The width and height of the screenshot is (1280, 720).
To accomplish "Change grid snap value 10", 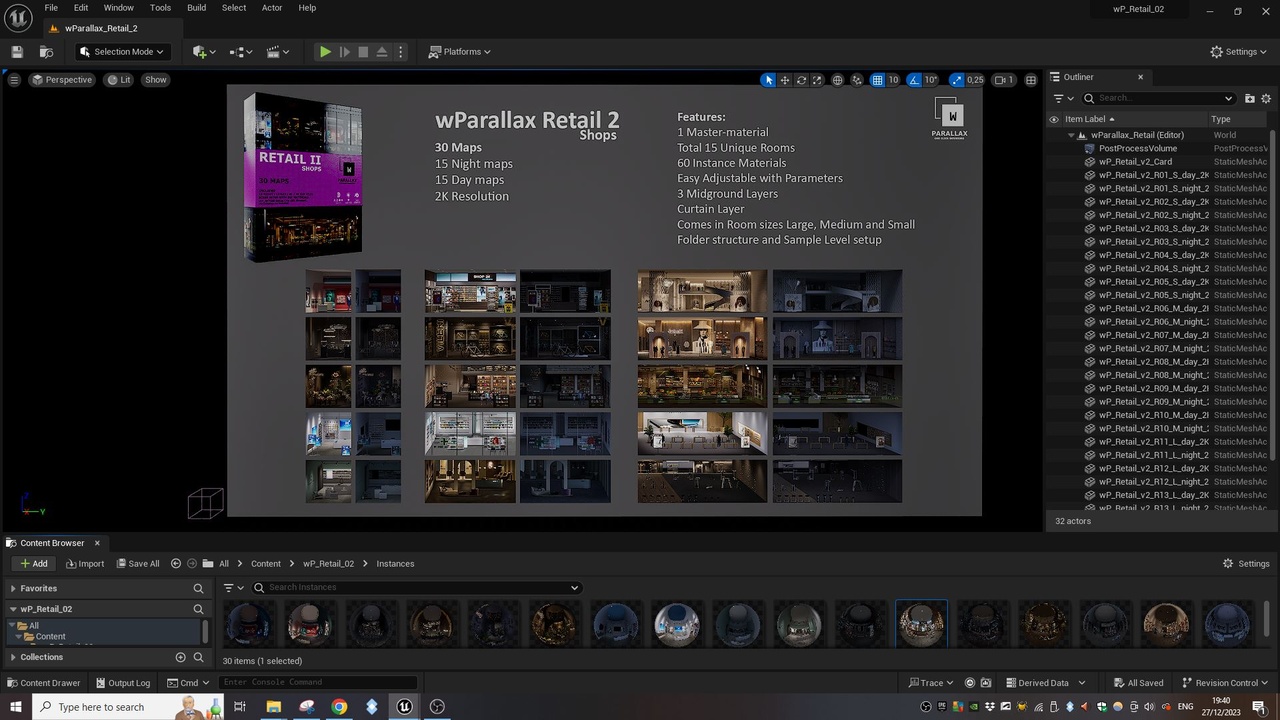I will pos(893,80).
